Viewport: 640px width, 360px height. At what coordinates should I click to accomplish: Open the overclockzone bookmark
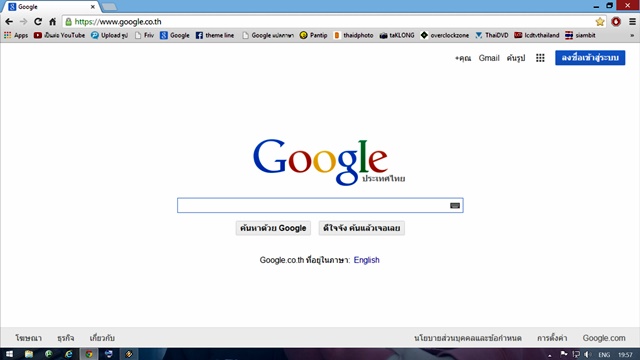(x=445, y=36)
